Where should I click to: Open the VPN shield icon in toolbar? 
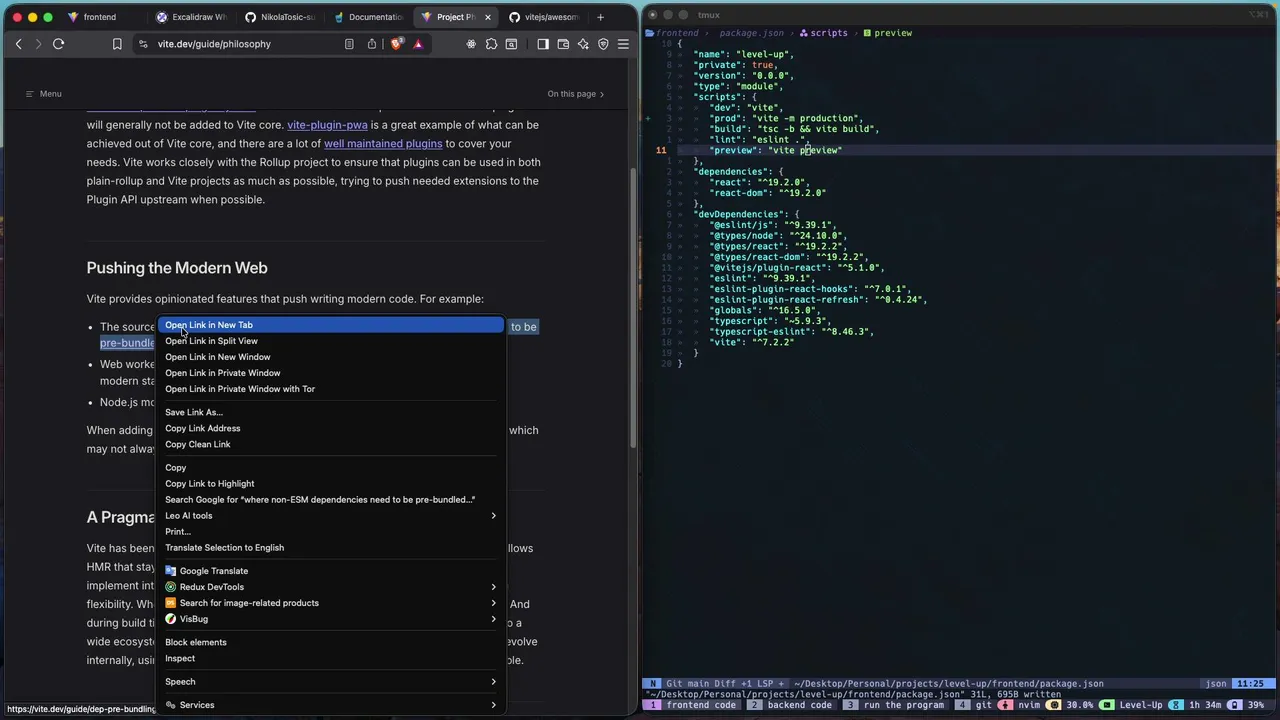point(603,44)
